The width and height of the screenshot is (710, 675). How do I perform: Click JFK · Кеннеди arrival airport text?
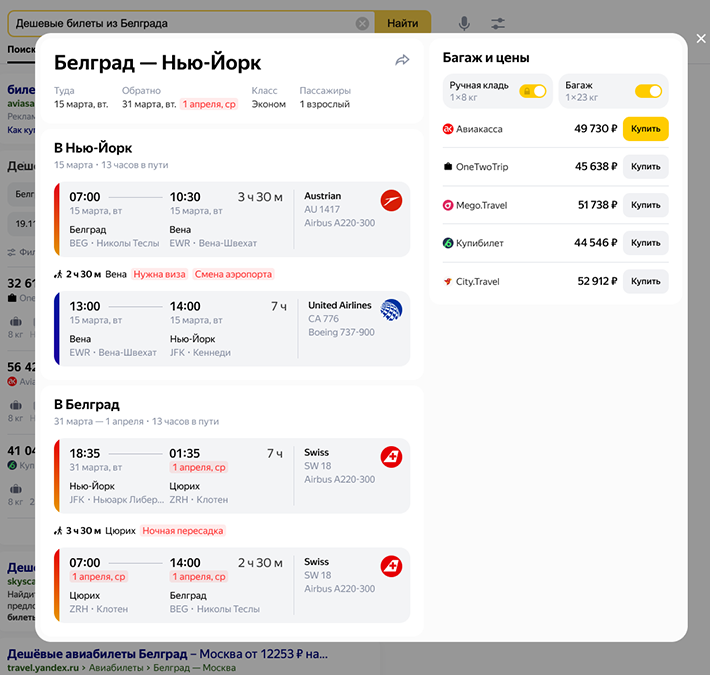(x=200, y=353)
